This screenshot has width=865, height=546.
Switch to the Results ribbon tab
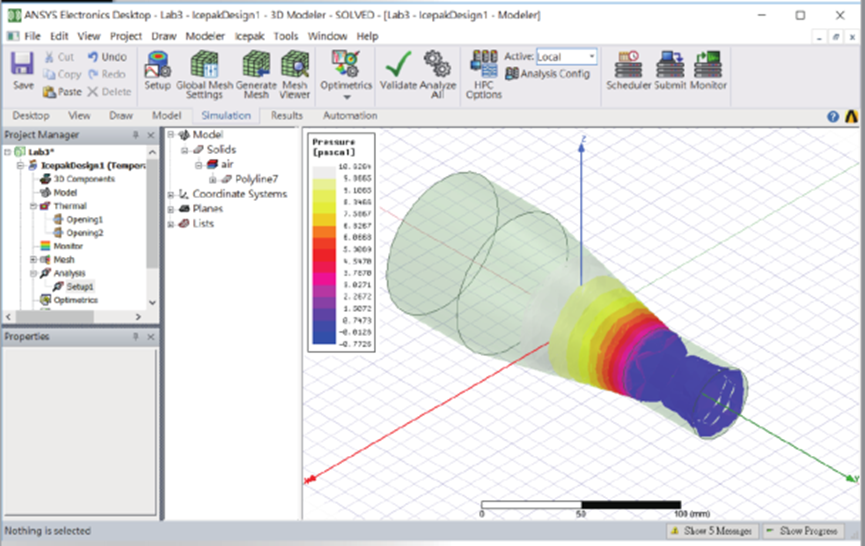point(287,116)
